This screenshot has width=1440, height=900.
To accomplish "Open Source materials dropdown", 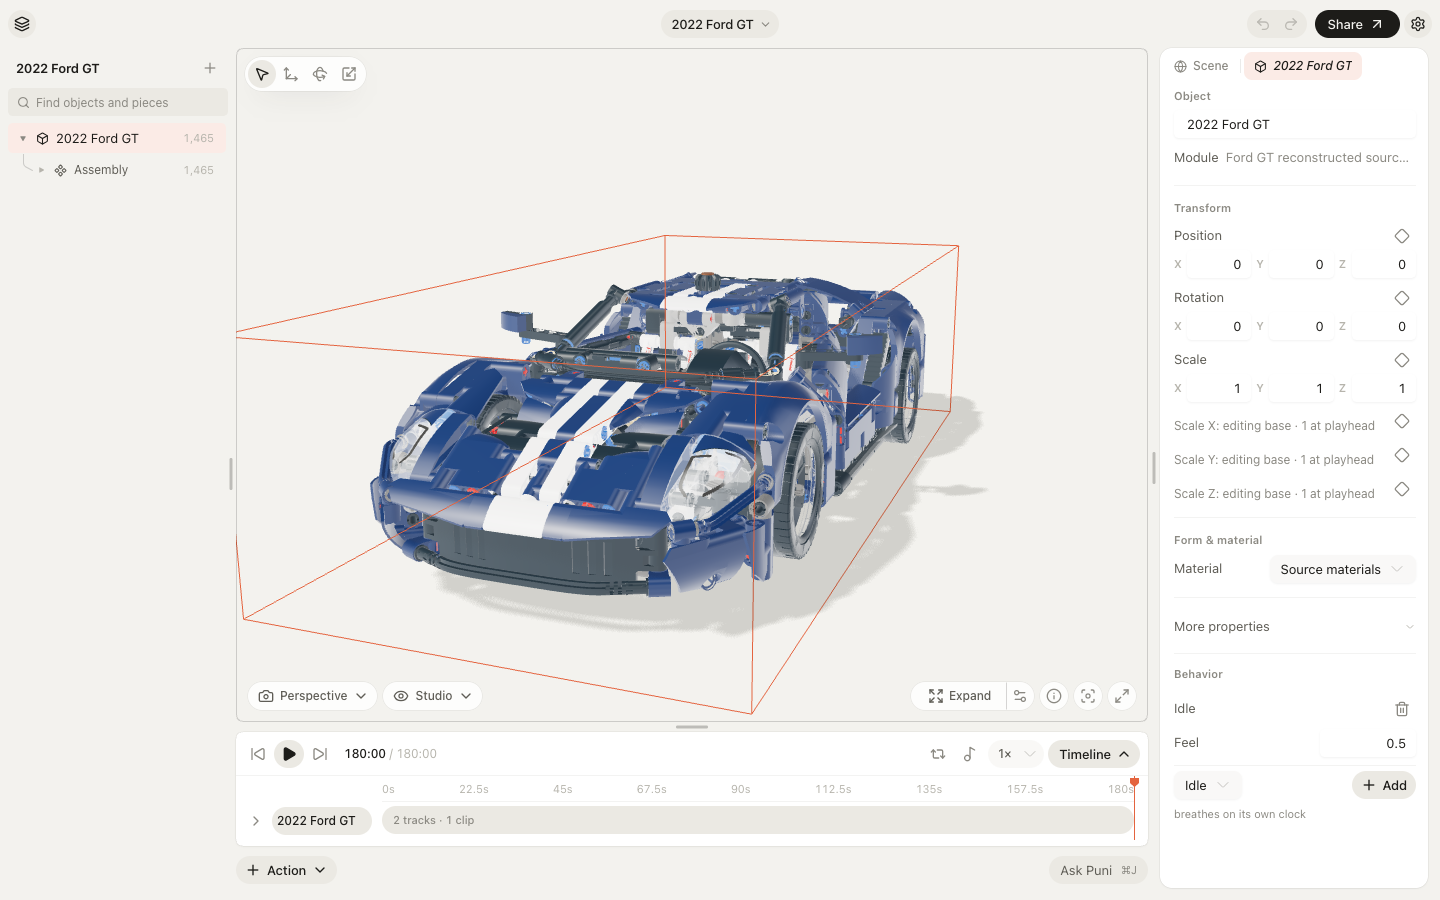I will 1342,569.
